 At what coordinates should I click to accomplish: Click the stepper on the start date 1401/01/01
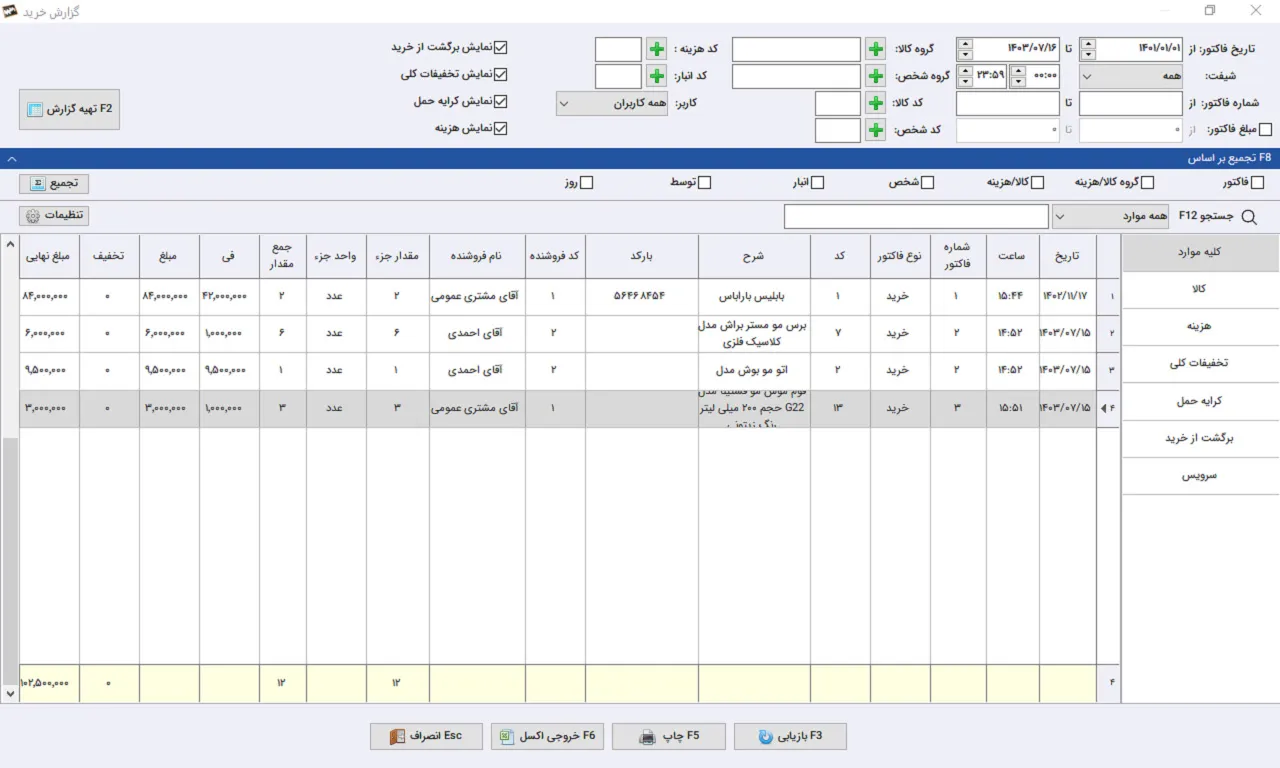(x=1089, y=49)
